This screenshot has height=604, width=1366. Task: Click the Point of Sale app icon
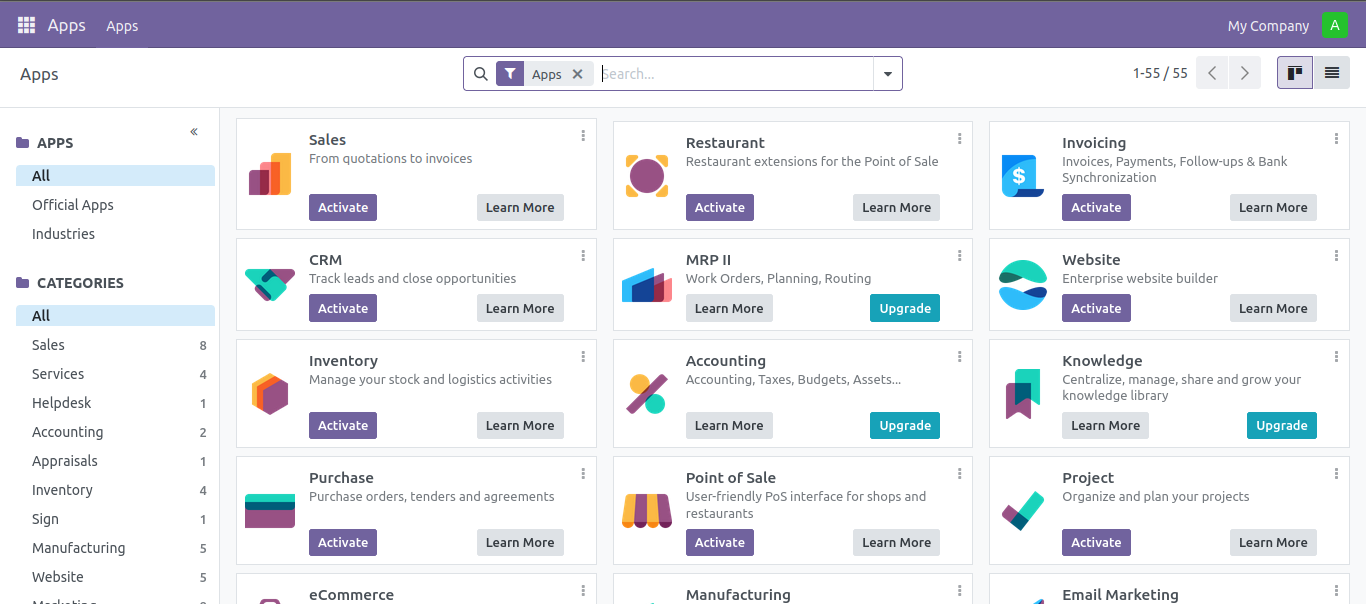pyautogui.click(x=646, y=510)
